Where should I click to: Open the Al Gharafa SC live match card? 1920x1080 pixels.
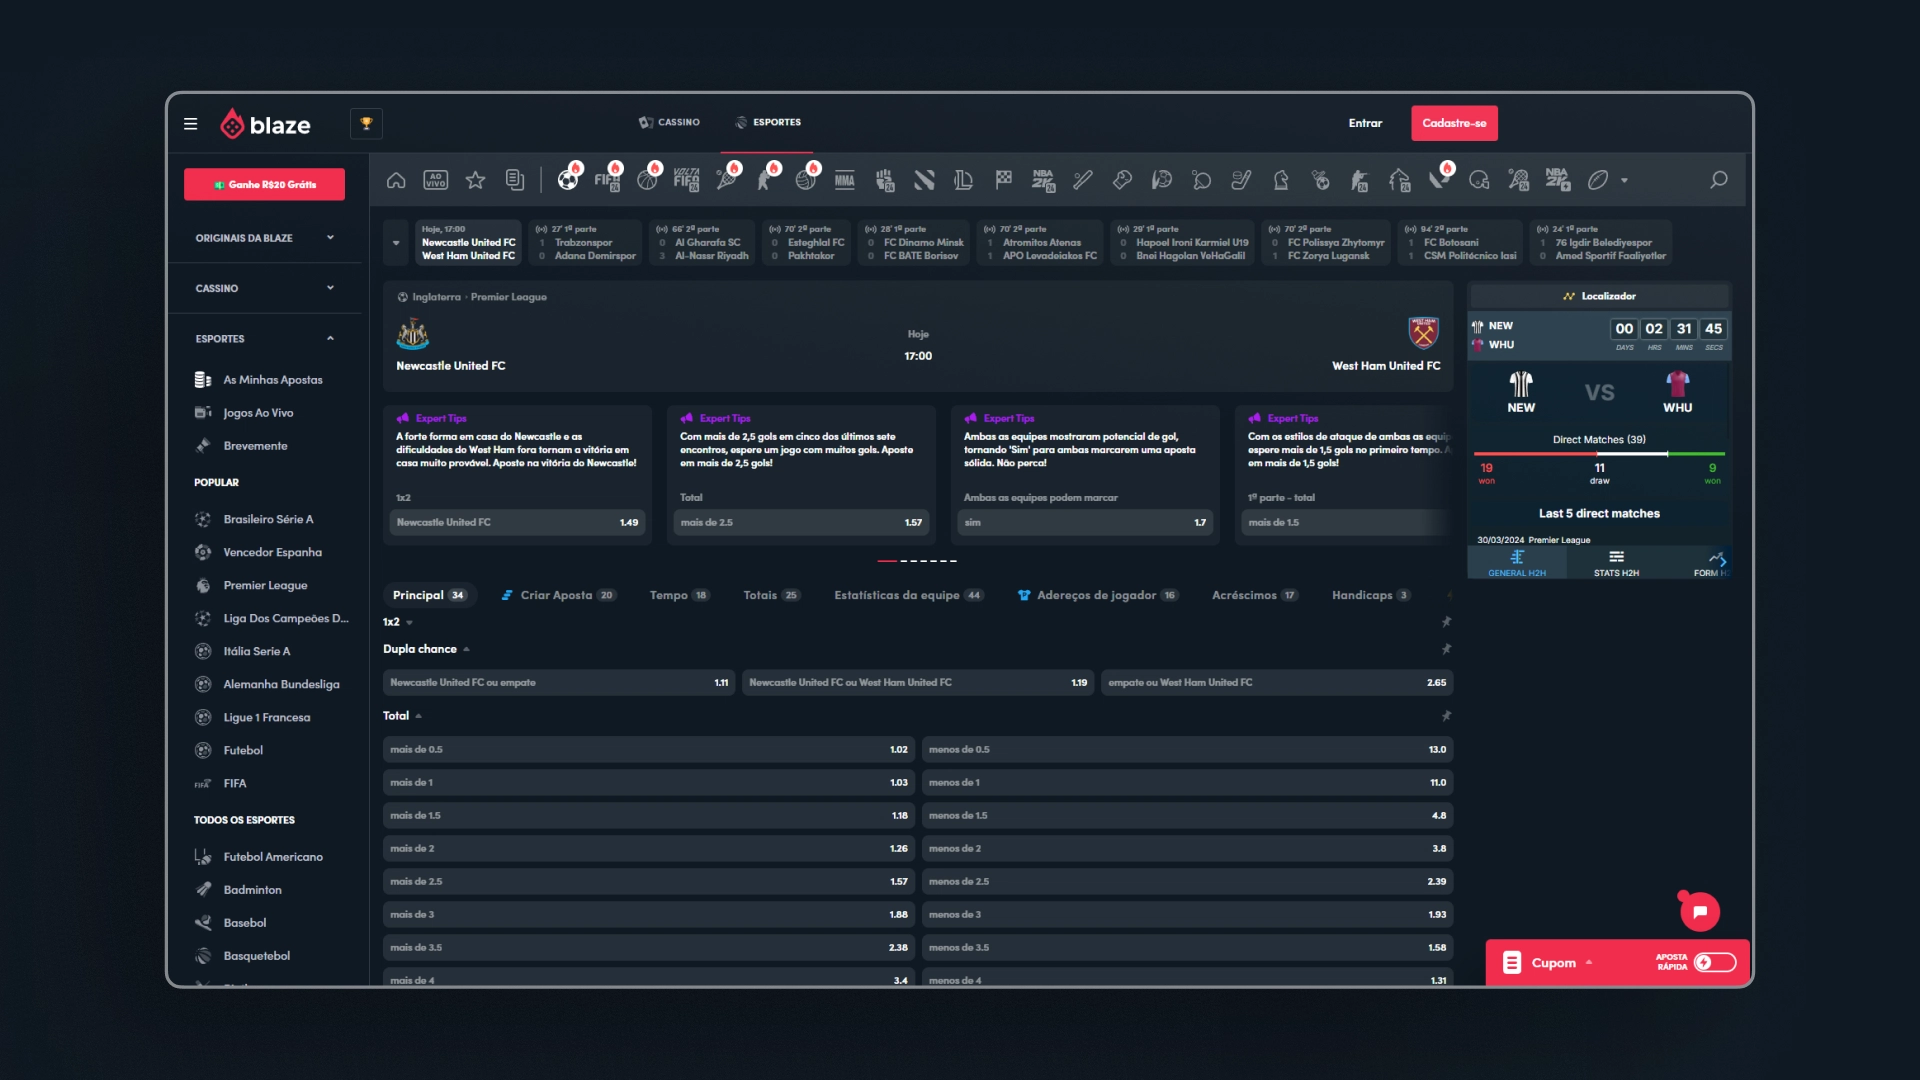point(702,243)
